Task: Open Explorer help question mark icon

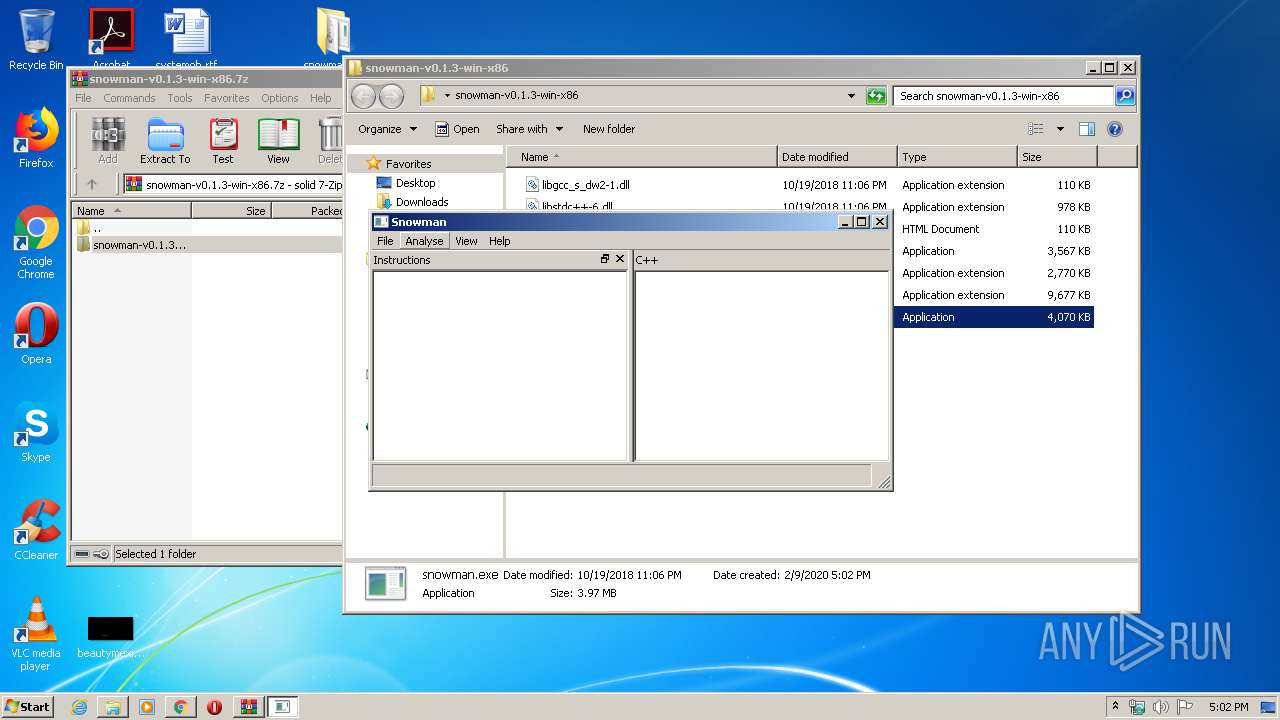Action: click(x=1115, y=129)
